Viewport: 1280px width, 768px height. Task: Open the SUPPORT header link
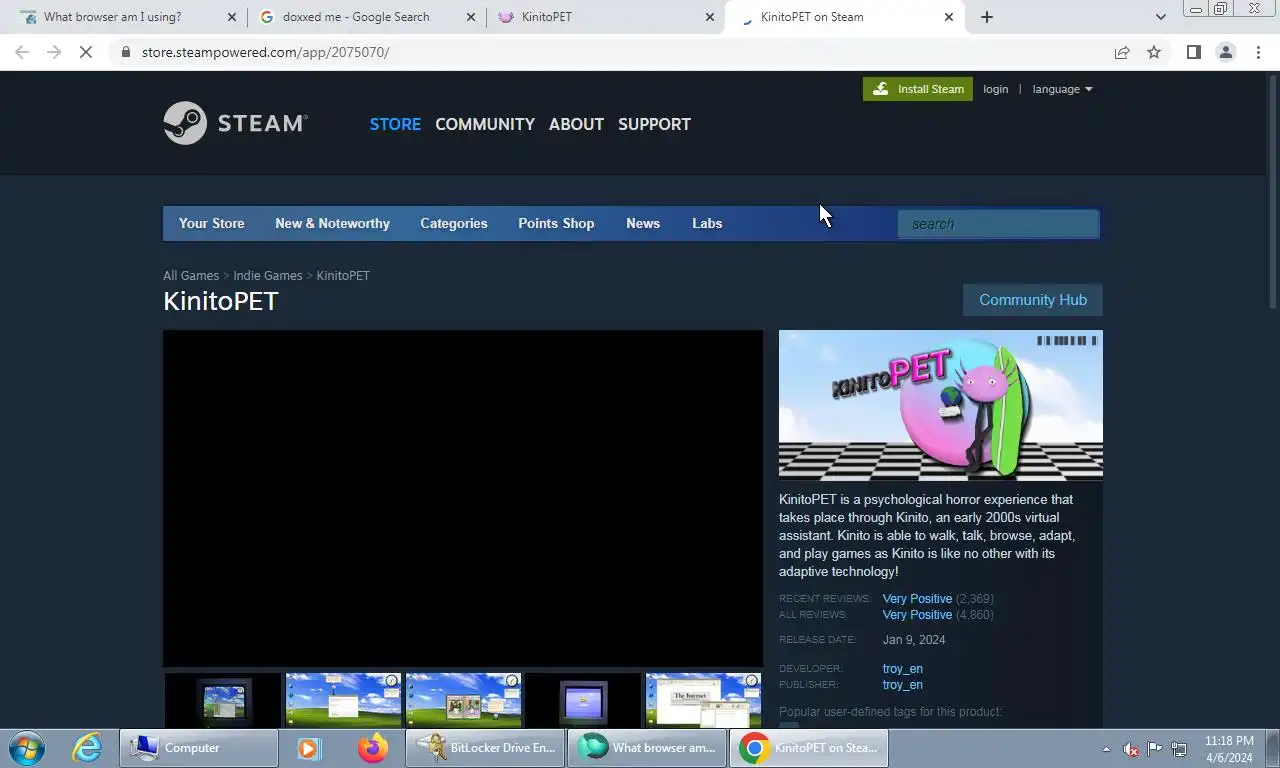click(654, 124)
